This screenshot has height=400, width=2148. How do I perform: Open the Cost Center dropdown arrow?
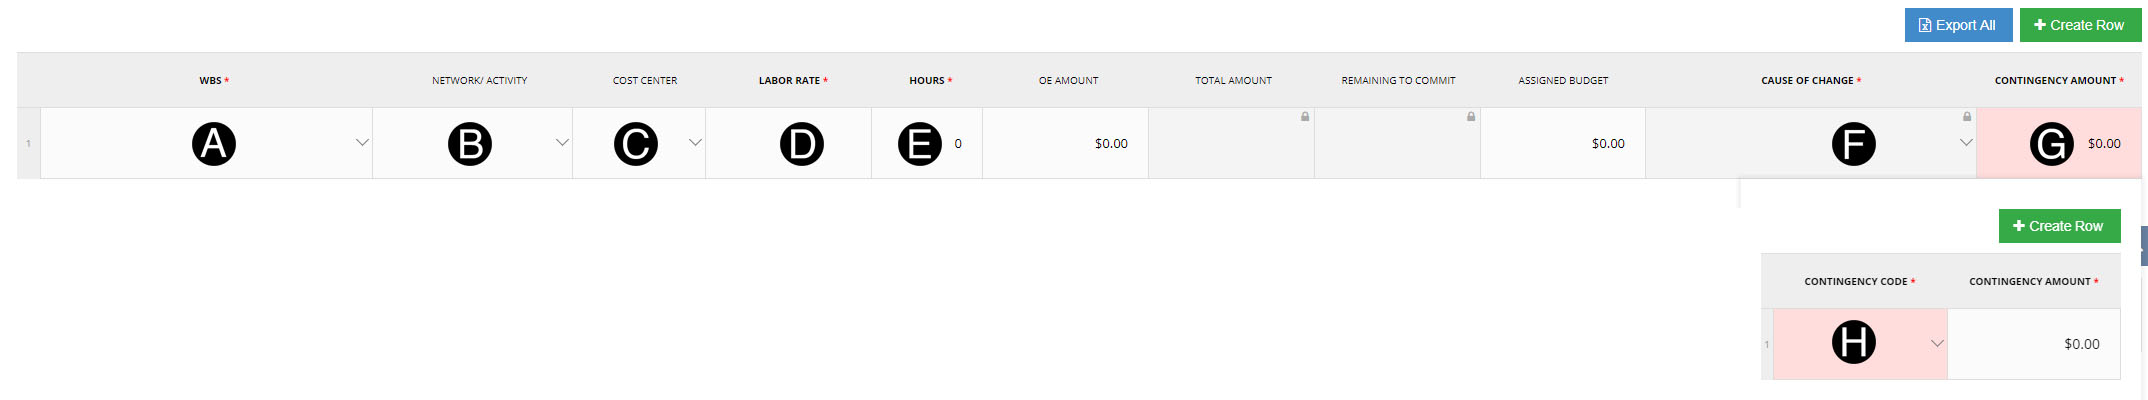tap(695, 143)
